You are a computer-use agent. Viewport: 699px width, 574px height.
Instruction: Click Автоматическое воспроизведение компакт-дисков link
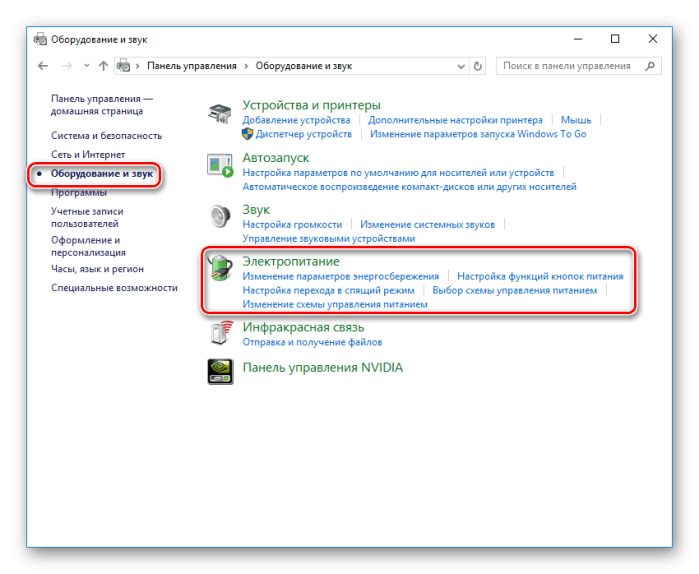click(409, 187)
